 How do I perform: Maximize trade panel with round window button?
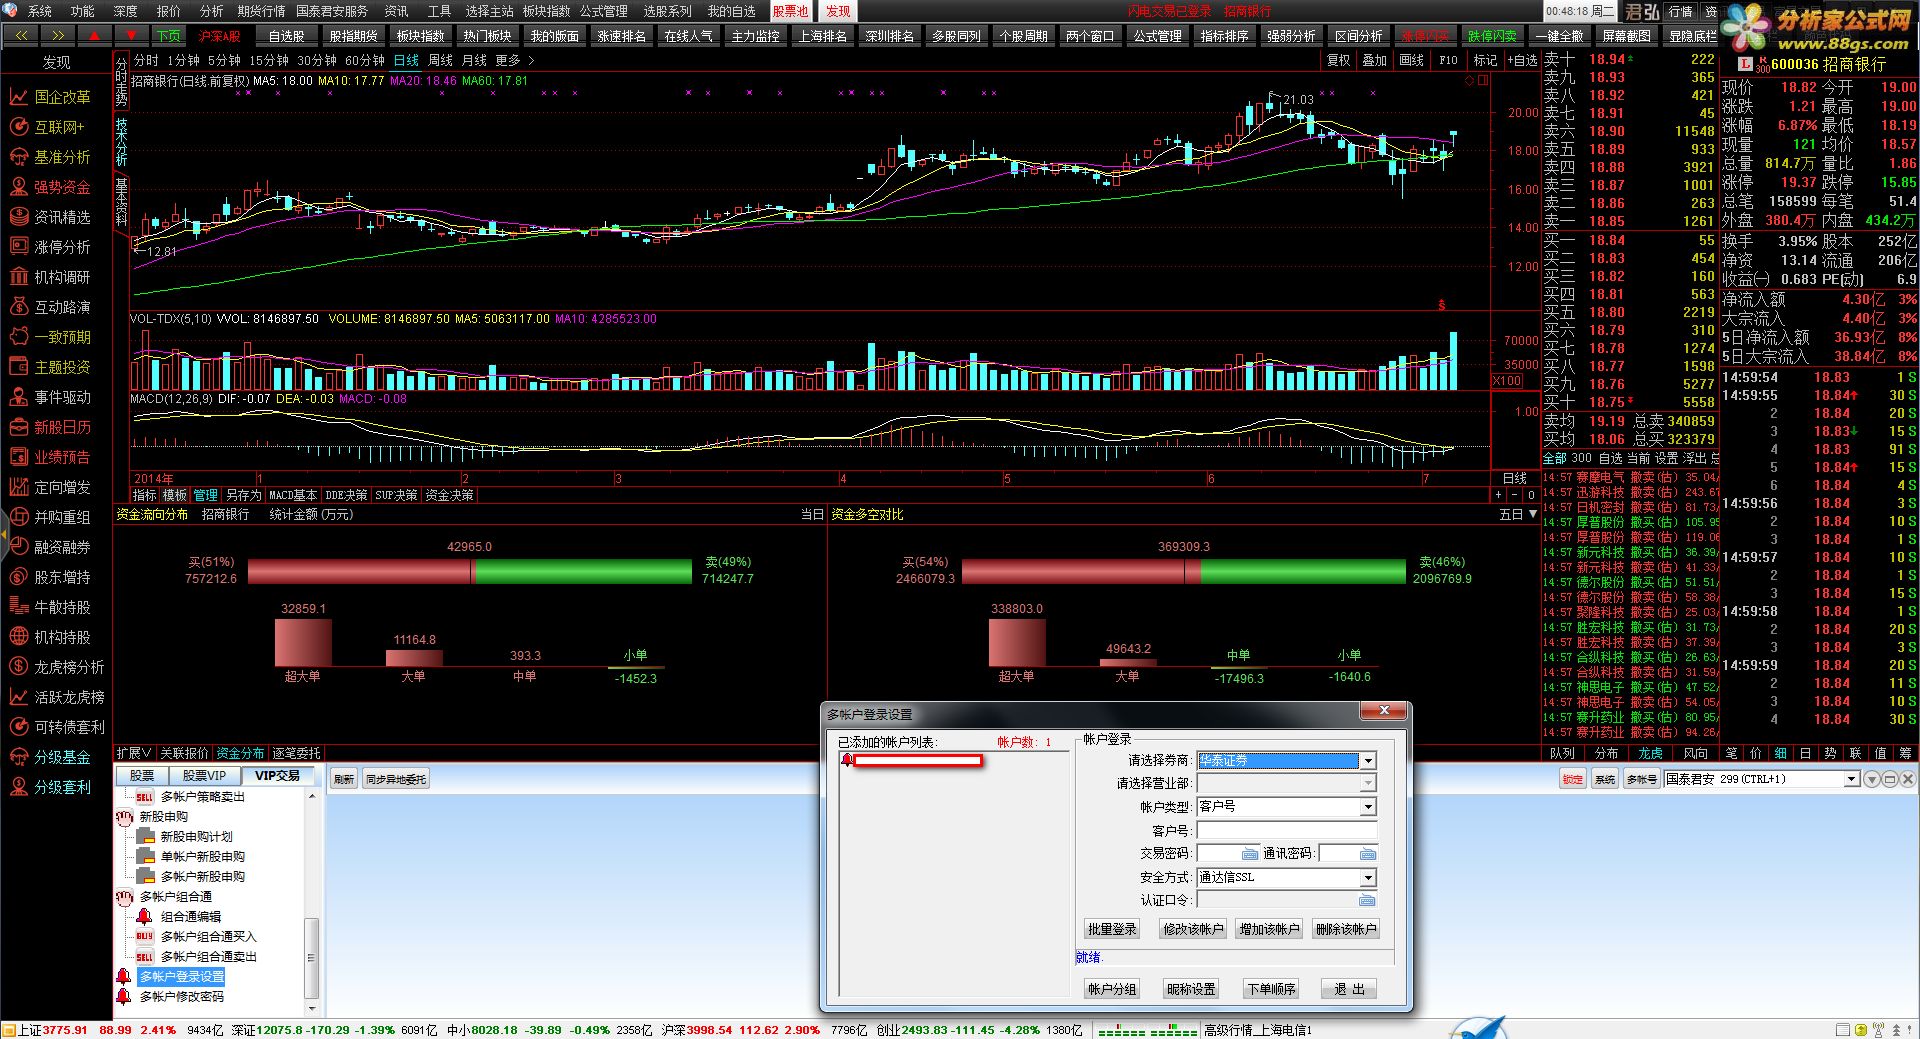[x=1890, y=779]
